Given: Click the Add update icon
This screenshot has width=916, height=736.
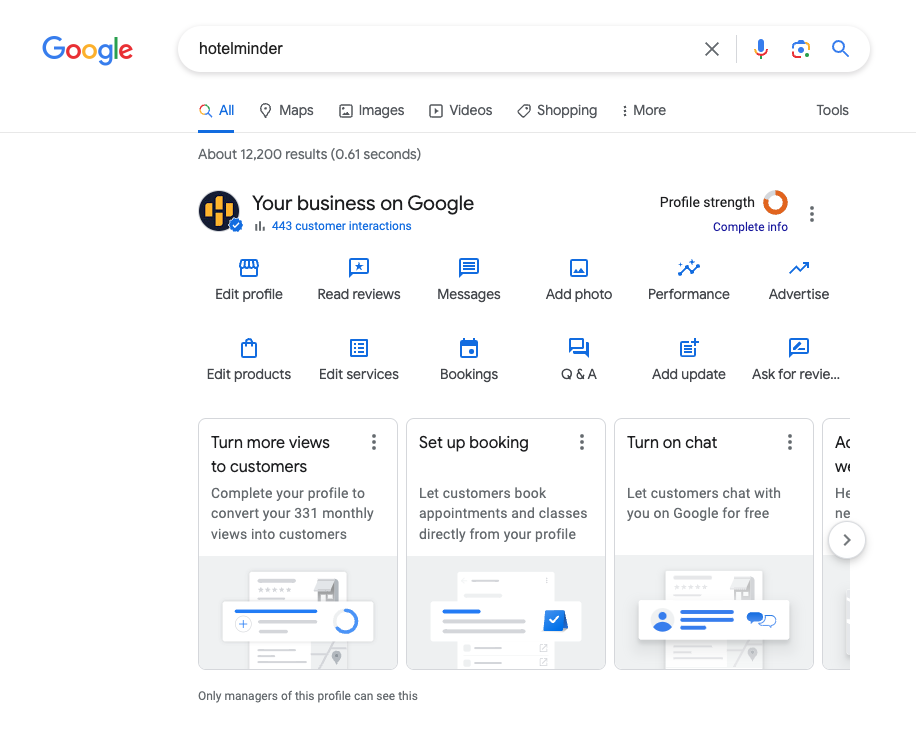Looking at the screenshot, I should click(689, 348).
